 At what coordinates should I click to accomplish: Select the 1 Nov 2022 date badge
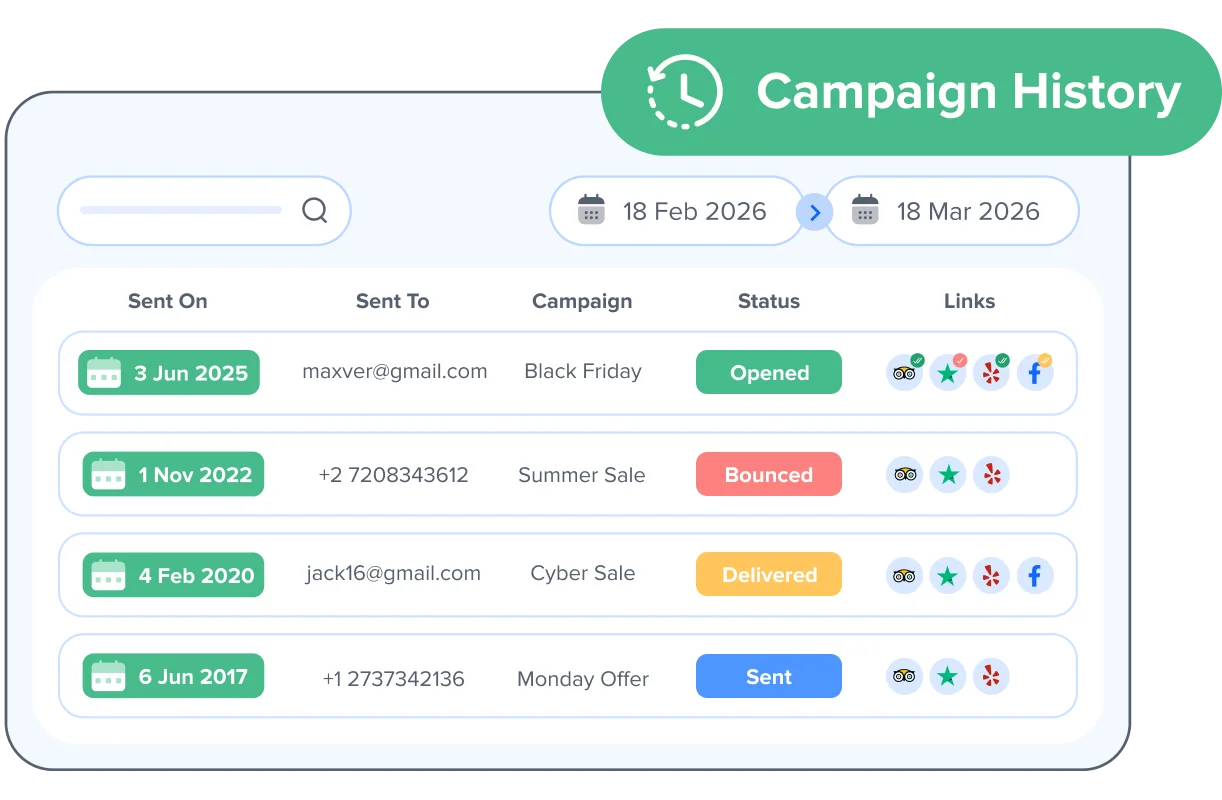pos(173,474)
